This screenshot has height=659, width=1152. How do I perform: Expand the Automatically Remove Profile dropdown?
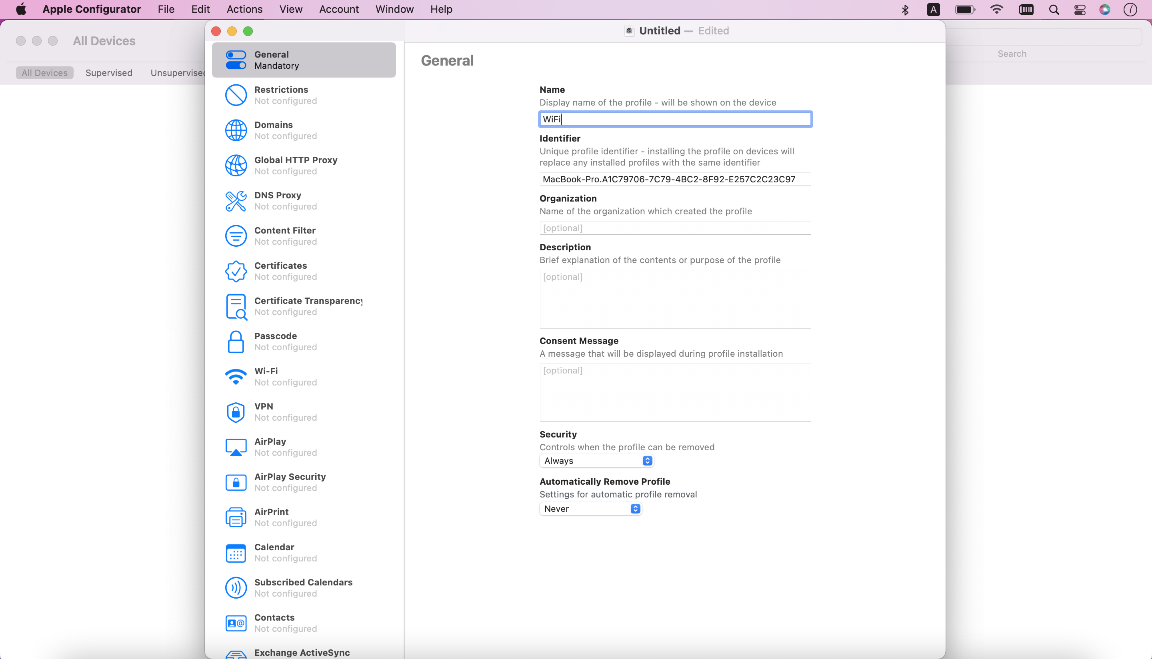[x=590, y=509]
